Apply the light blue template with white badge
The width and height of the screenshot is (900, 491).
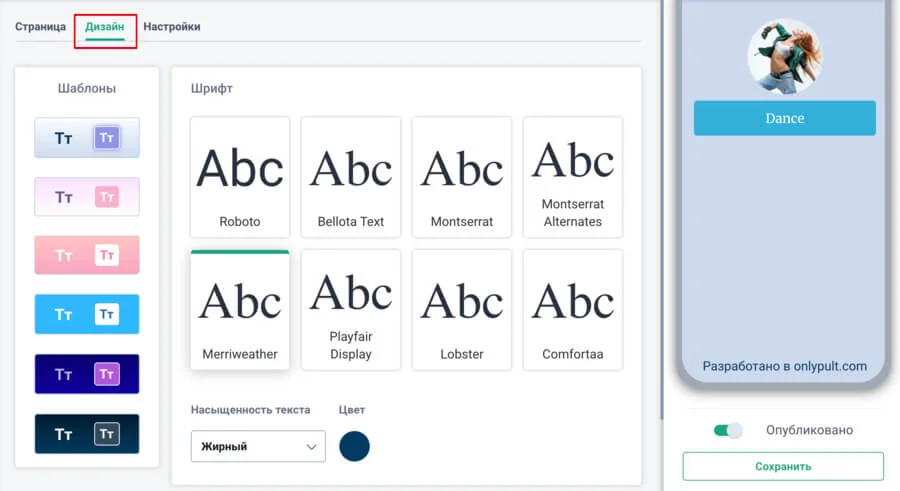click(87, 314)
